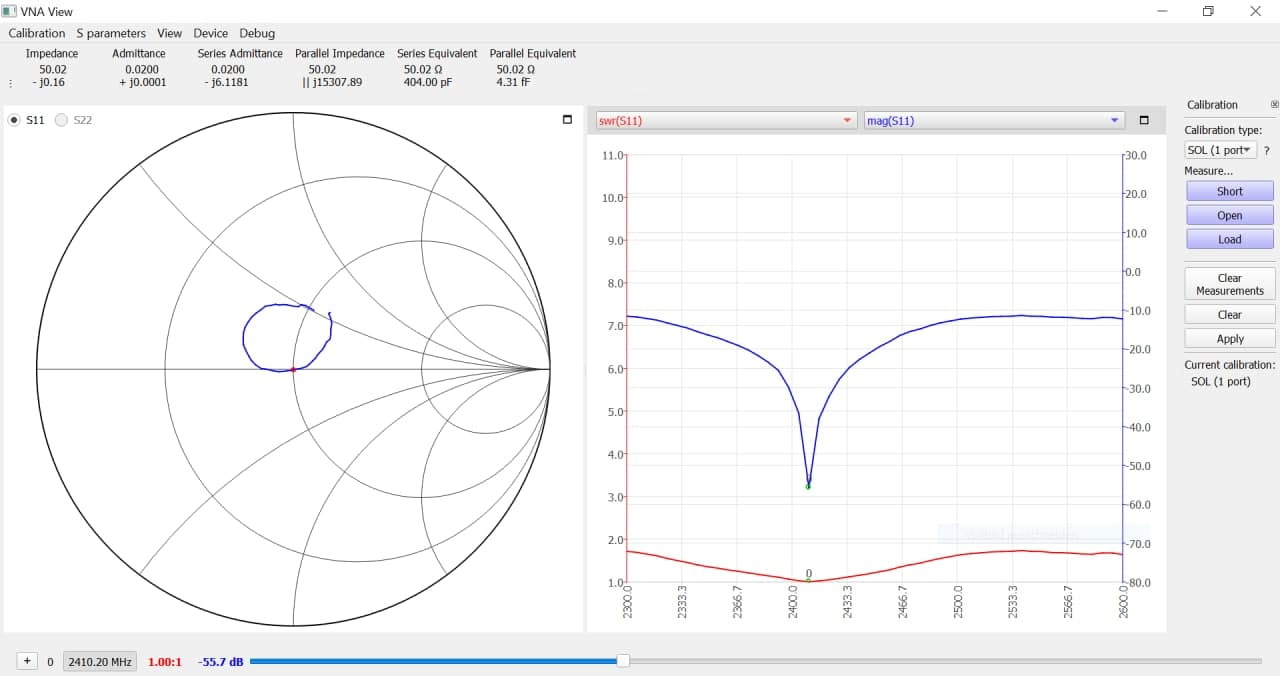Click the Apply calibration button
This screenshot has height=676, width=1280.
pos(1229,338)
